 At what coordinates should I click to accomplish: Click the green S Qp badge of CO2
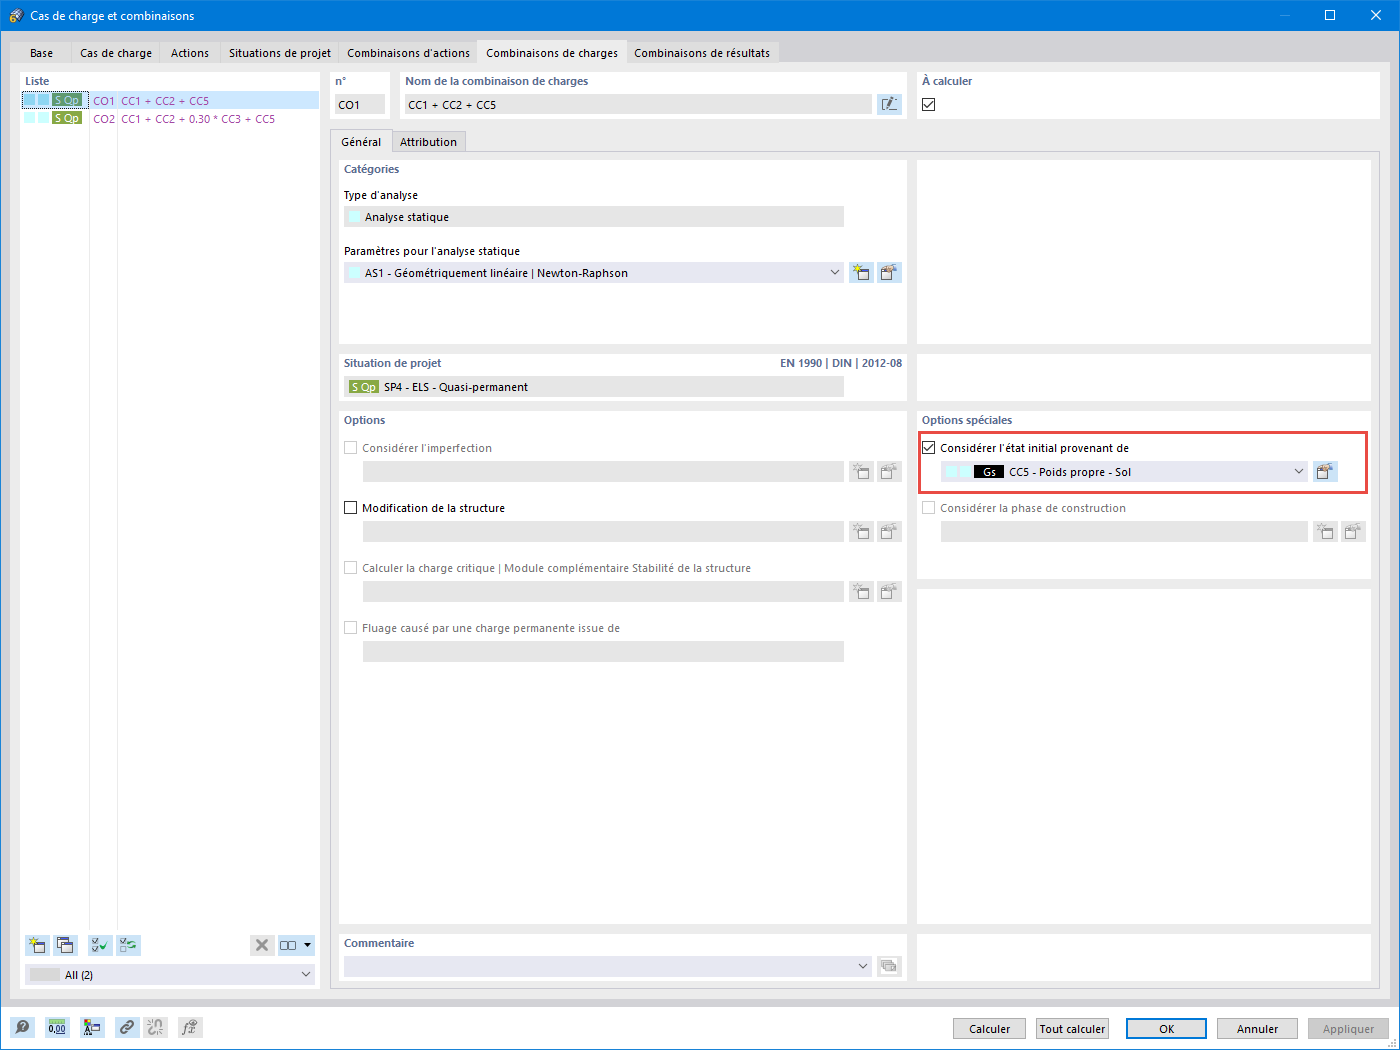[x=67, y=118]
